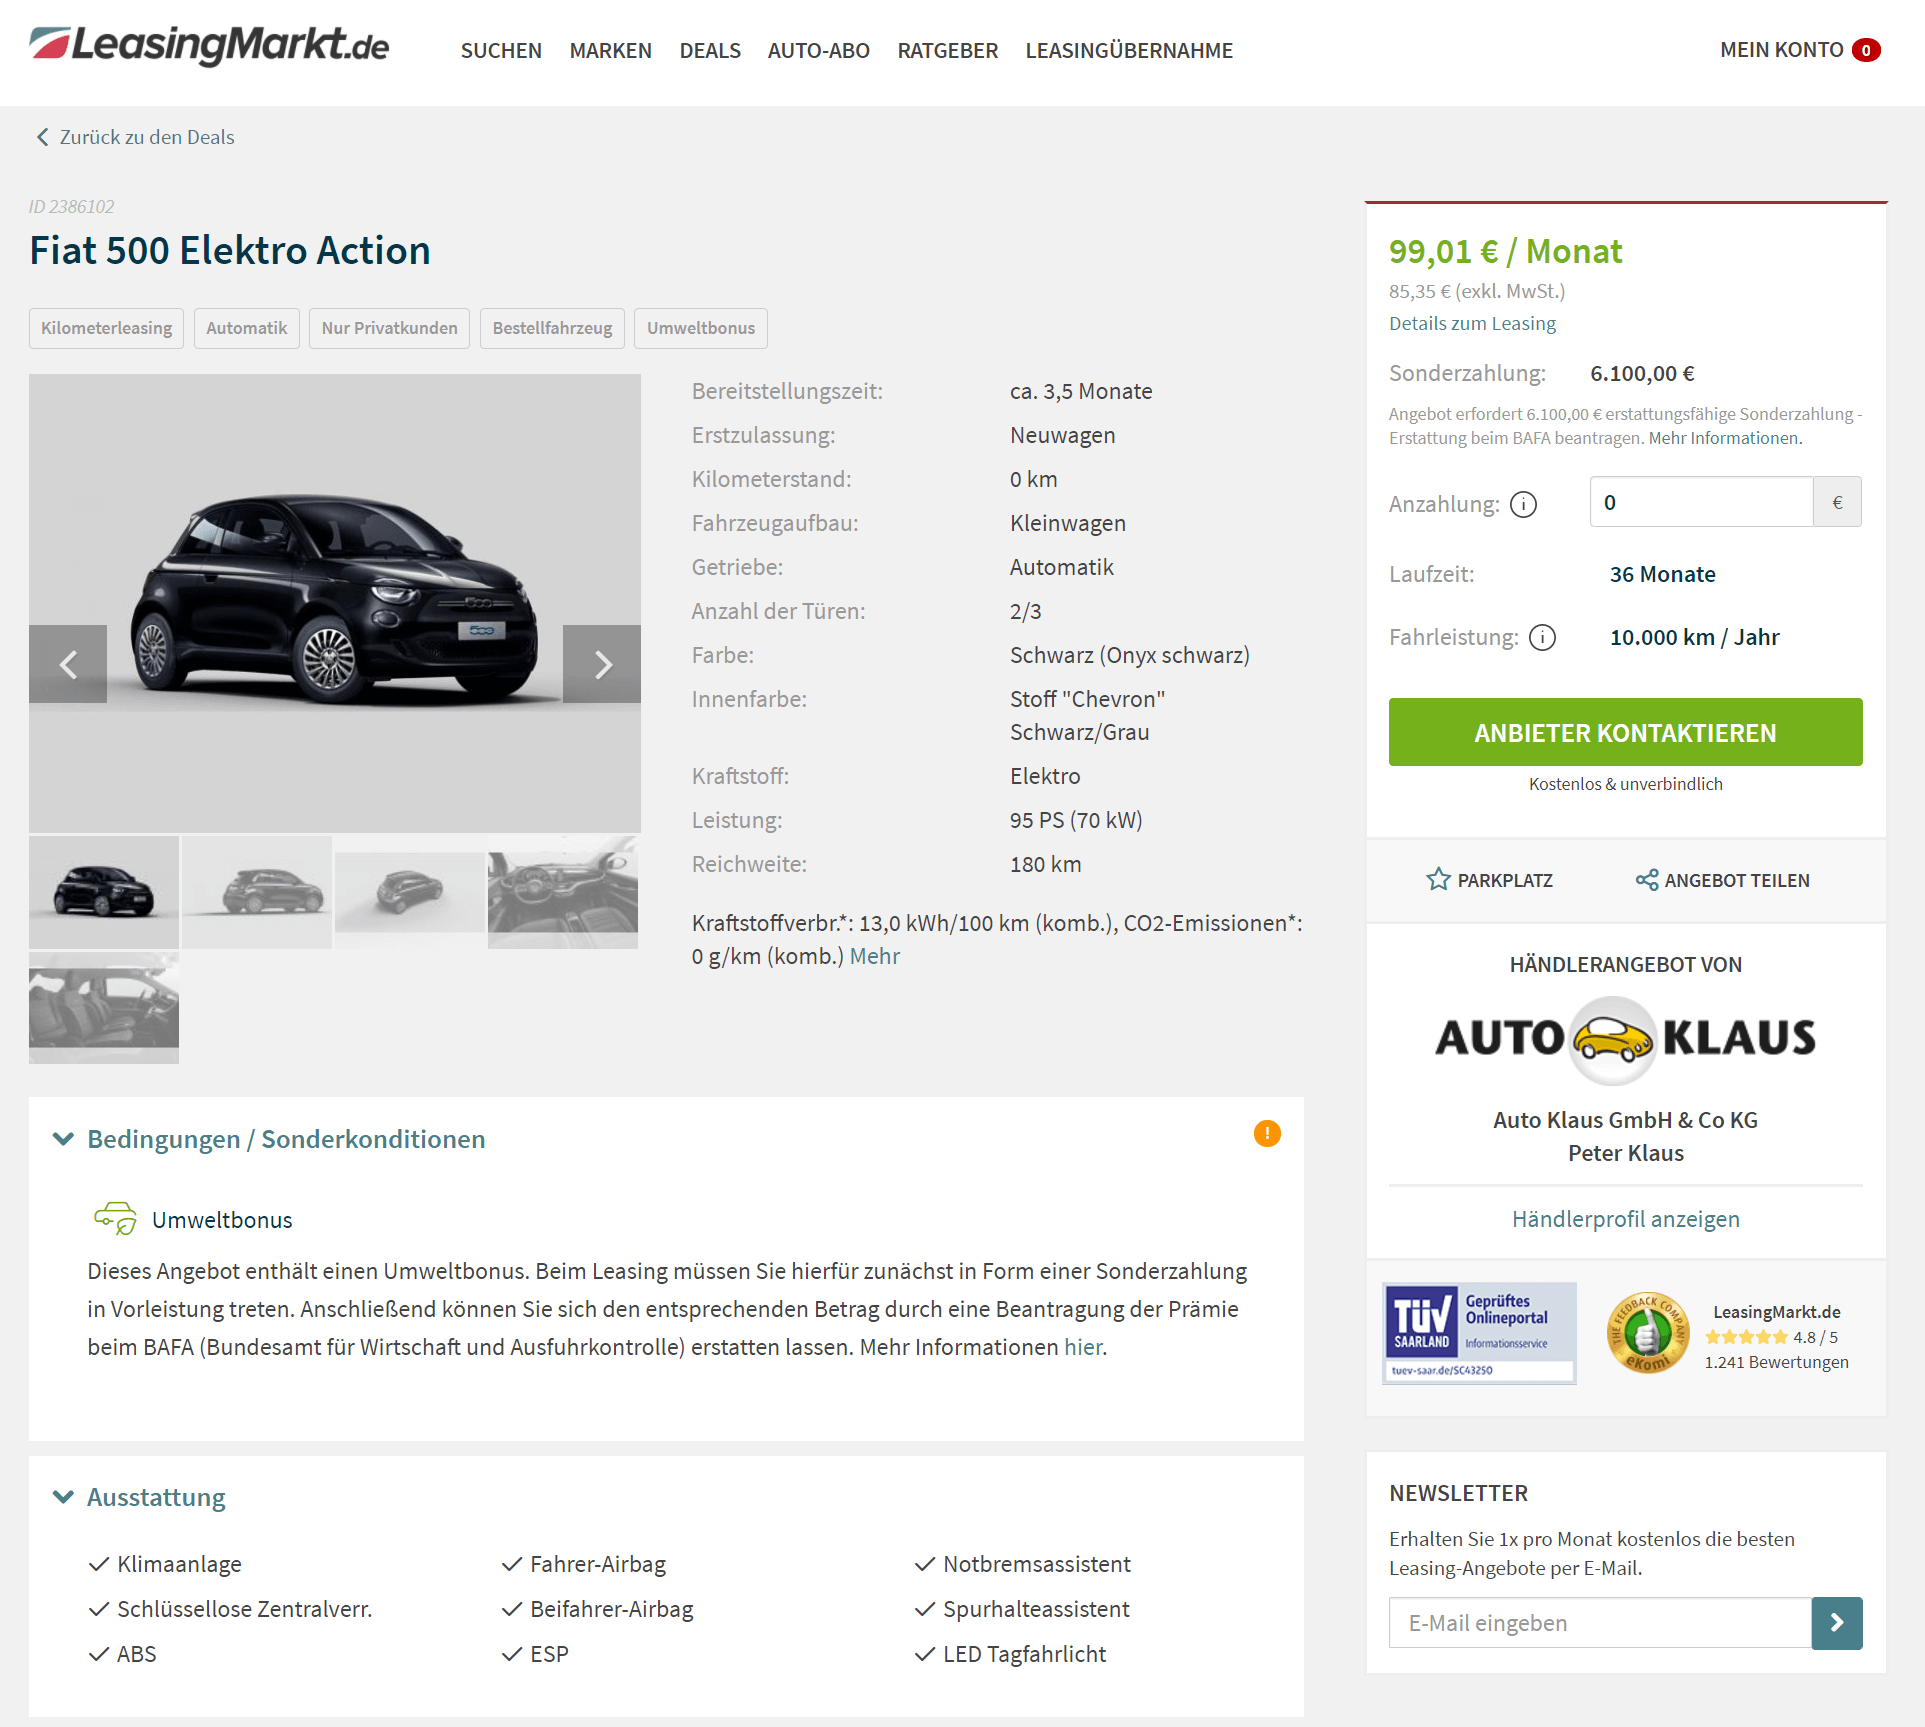Click Bedingungen / Sonderkonditionen heading
The height and width of the screenshot is (1727, 1925).
(286, 1139)
